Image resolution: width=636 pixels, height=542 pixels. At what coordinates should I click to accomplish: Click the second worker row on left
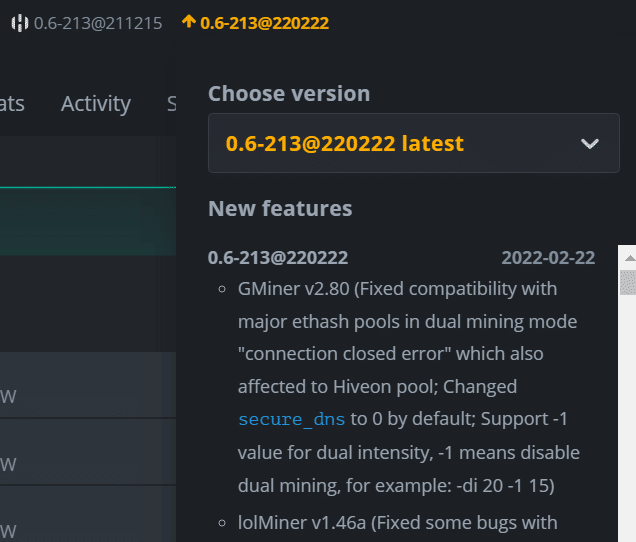[88, 452]
